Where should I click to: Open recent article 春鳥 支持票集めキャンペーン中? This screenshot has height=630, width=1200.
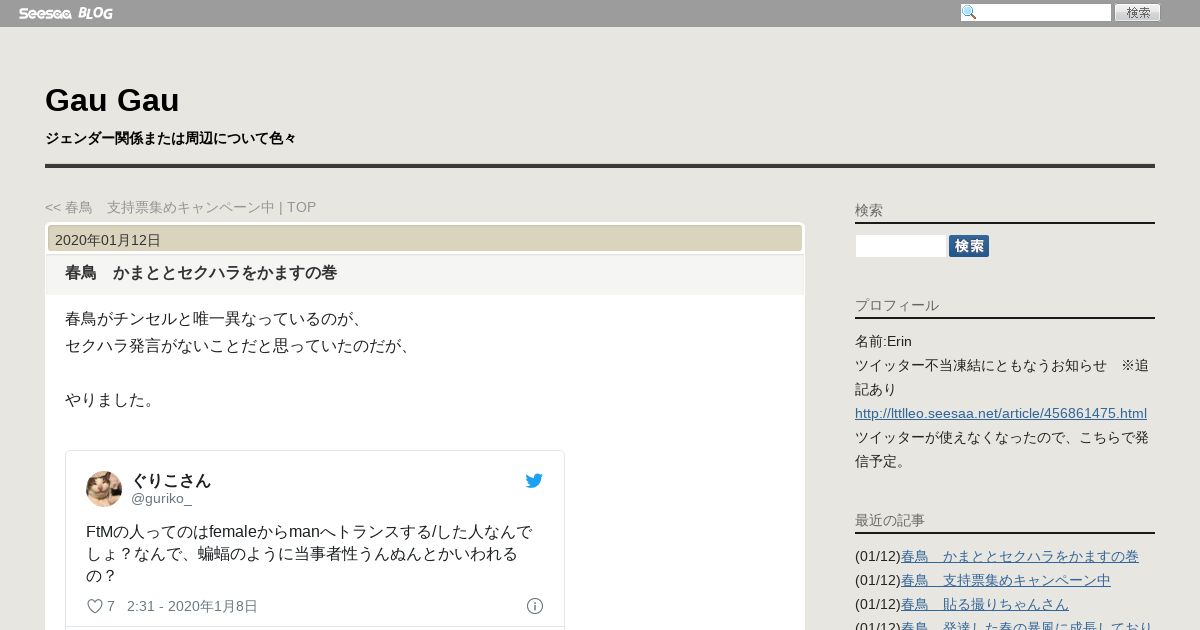coord(1006,580)
